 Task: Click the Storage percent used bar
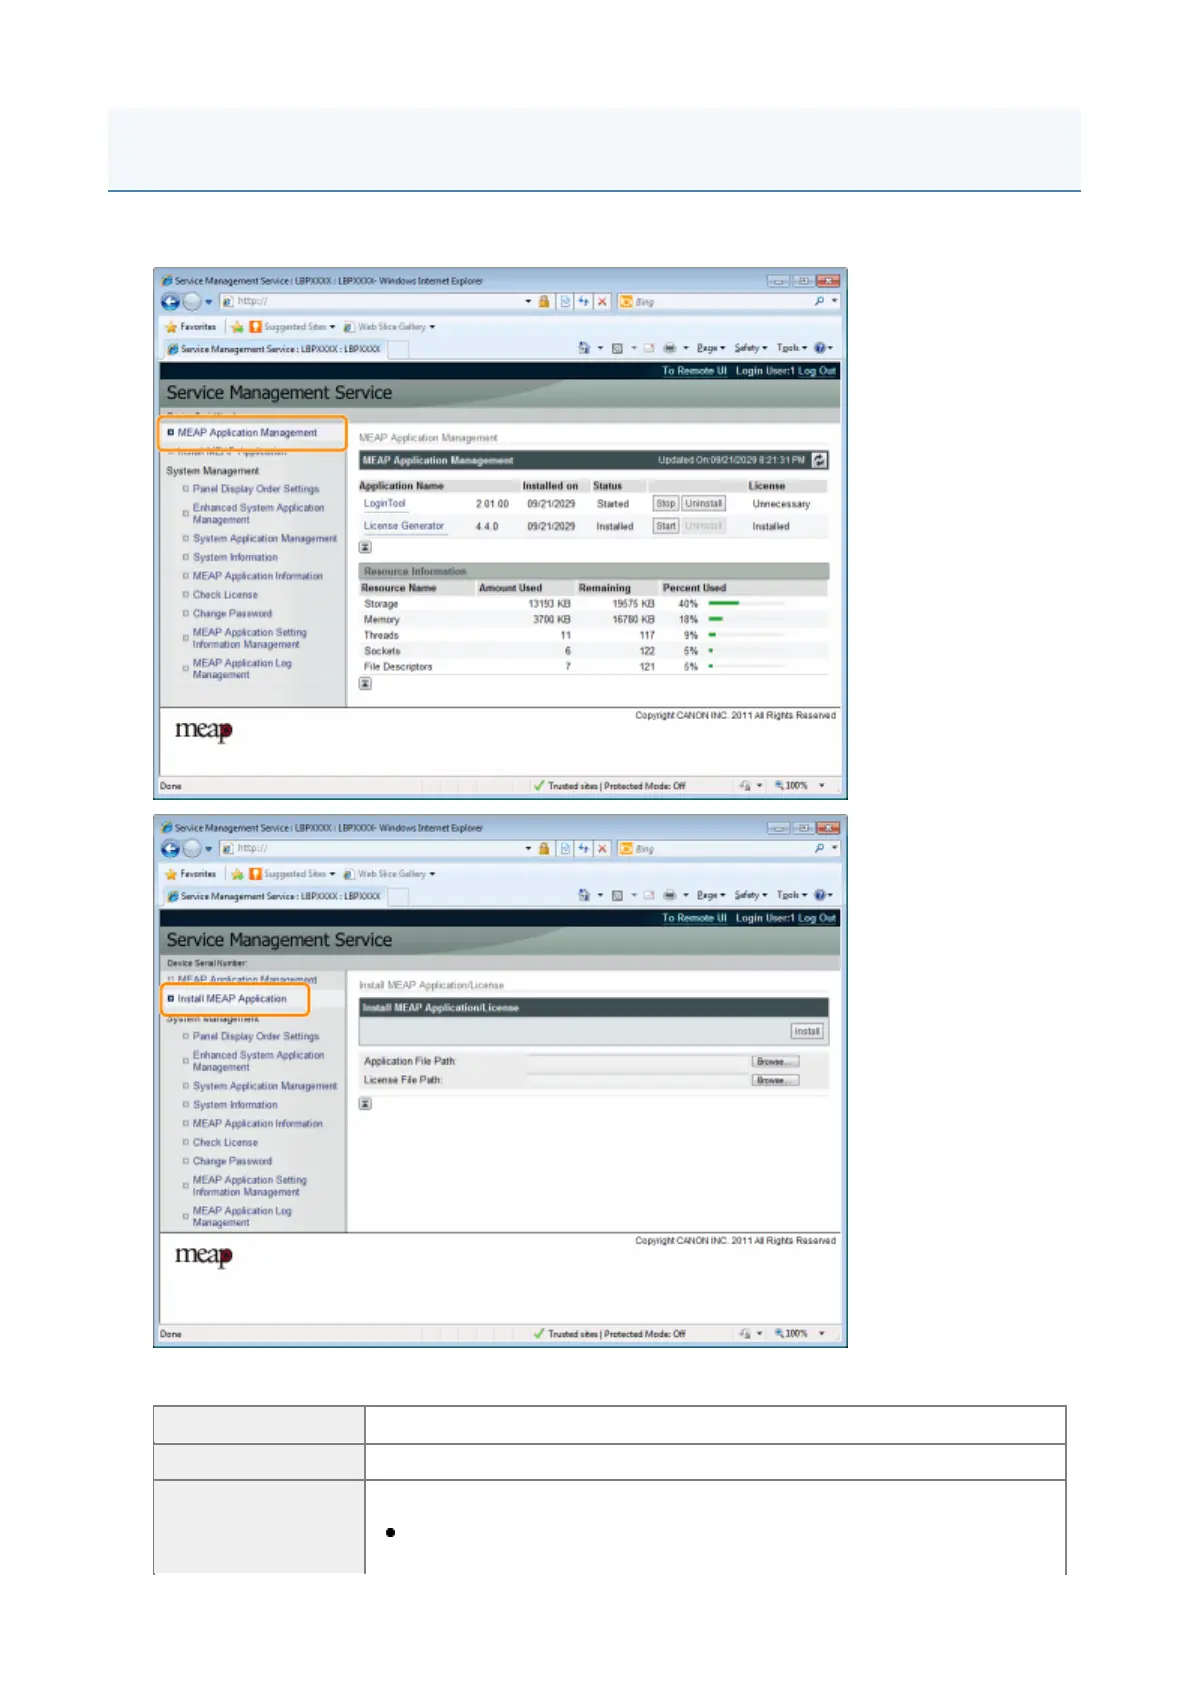(745, 604)
